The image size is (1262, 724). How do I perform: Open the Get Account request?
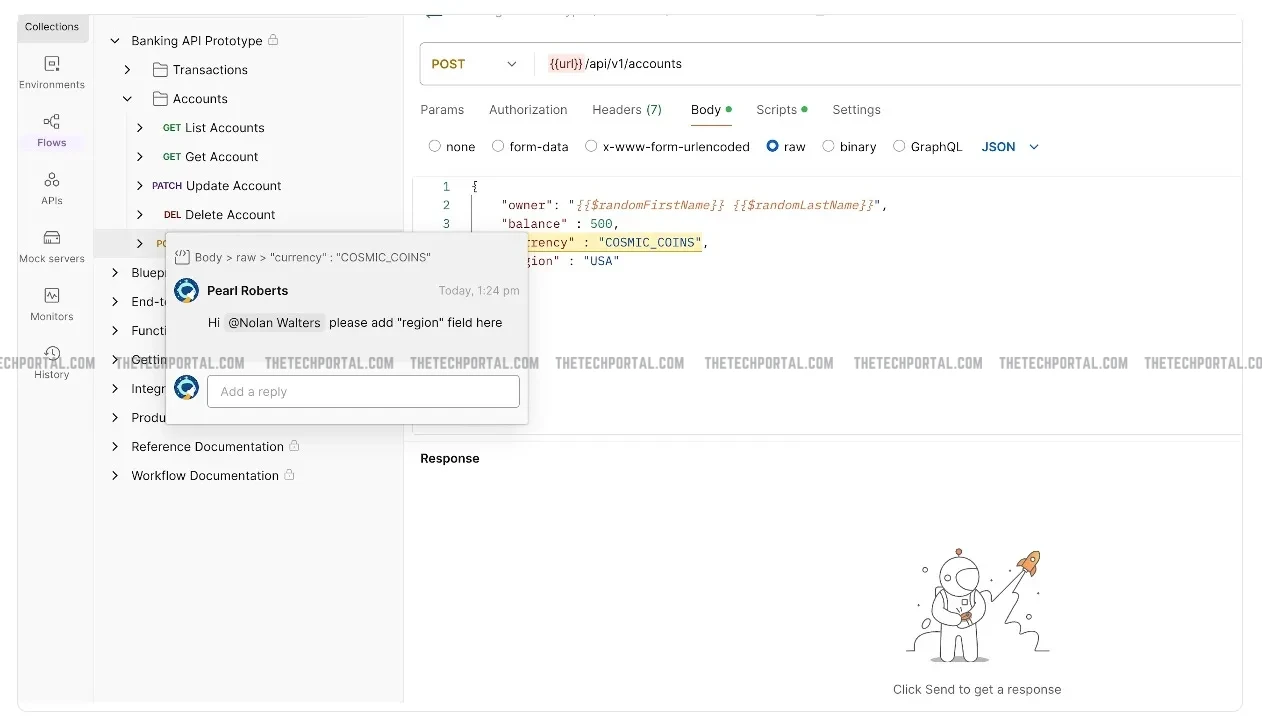(222, 157)
